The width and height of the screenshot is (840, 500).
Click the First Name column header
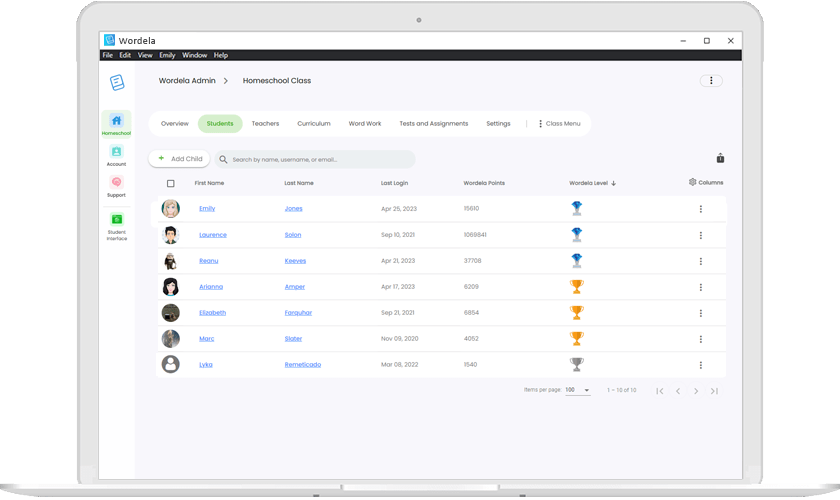209,183
